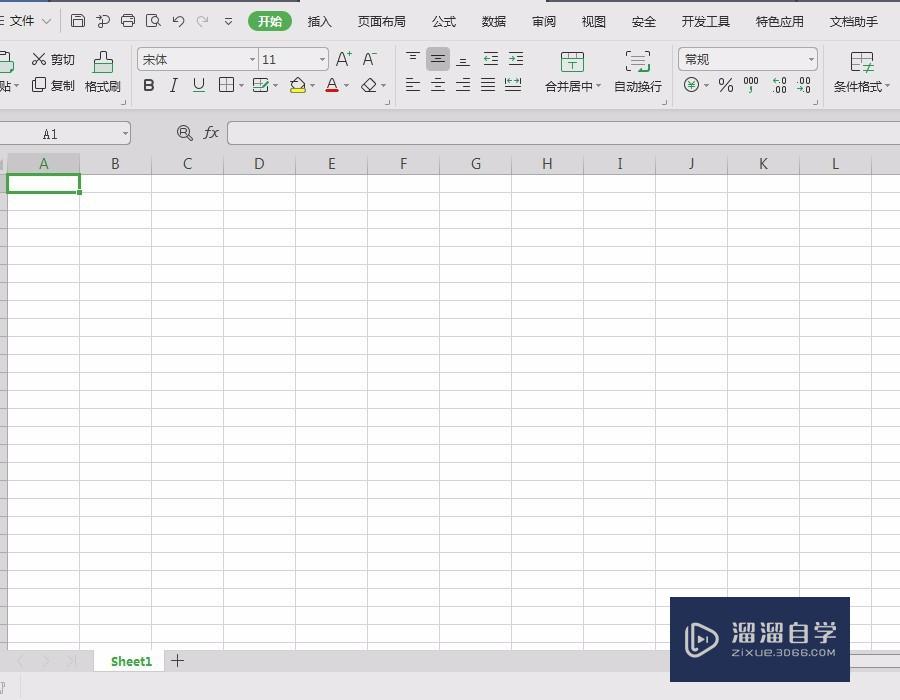The width and height of the screenshot is (900, 700).
Task: Activate the Format Painter (格式刷)
Action: (103, 72)
